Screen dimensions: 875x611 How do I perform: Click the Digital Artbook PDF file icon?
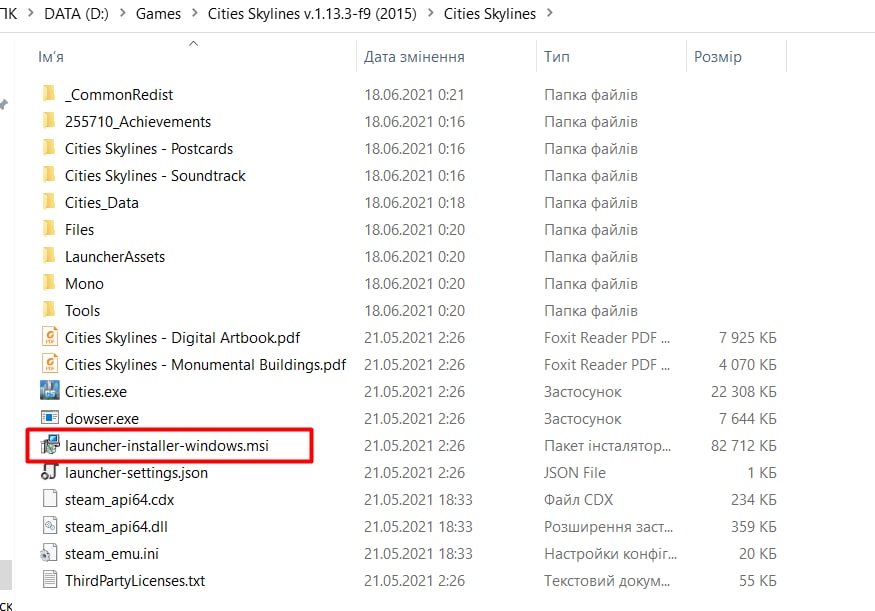(x=50, y=336)
